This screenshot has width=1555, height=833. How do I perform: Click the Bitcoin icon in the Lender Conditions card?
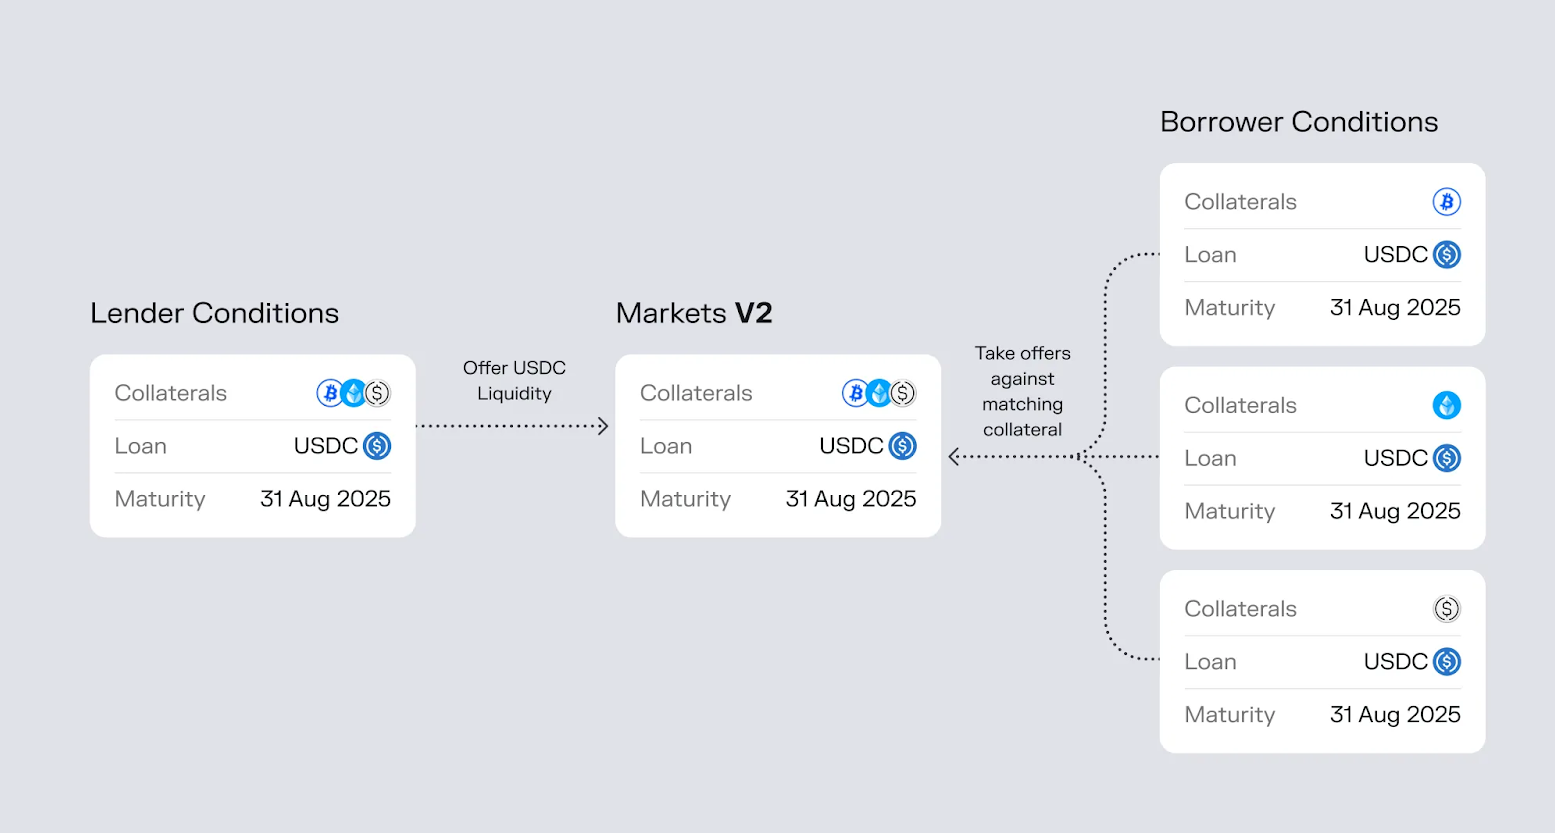[x=329, y=393]
